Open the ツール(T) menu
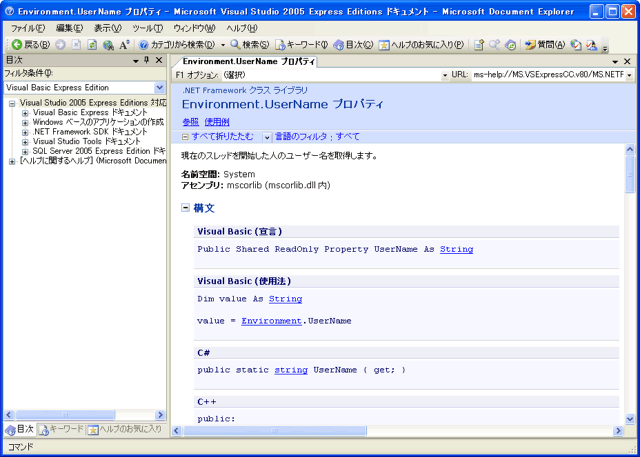The image size is (640, 457). (x=147, y=28)
